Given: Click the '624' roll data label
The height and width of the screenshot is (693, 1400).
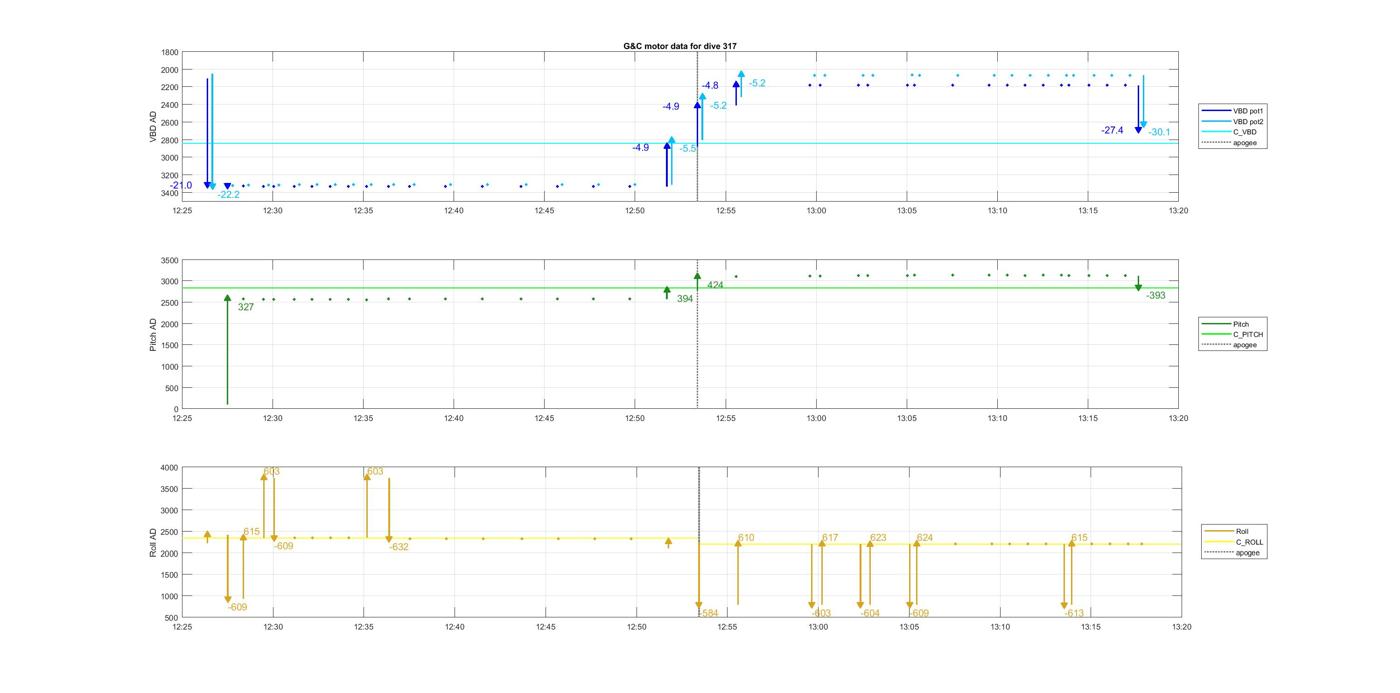Looking at the screenshot, I should [925, 538].
